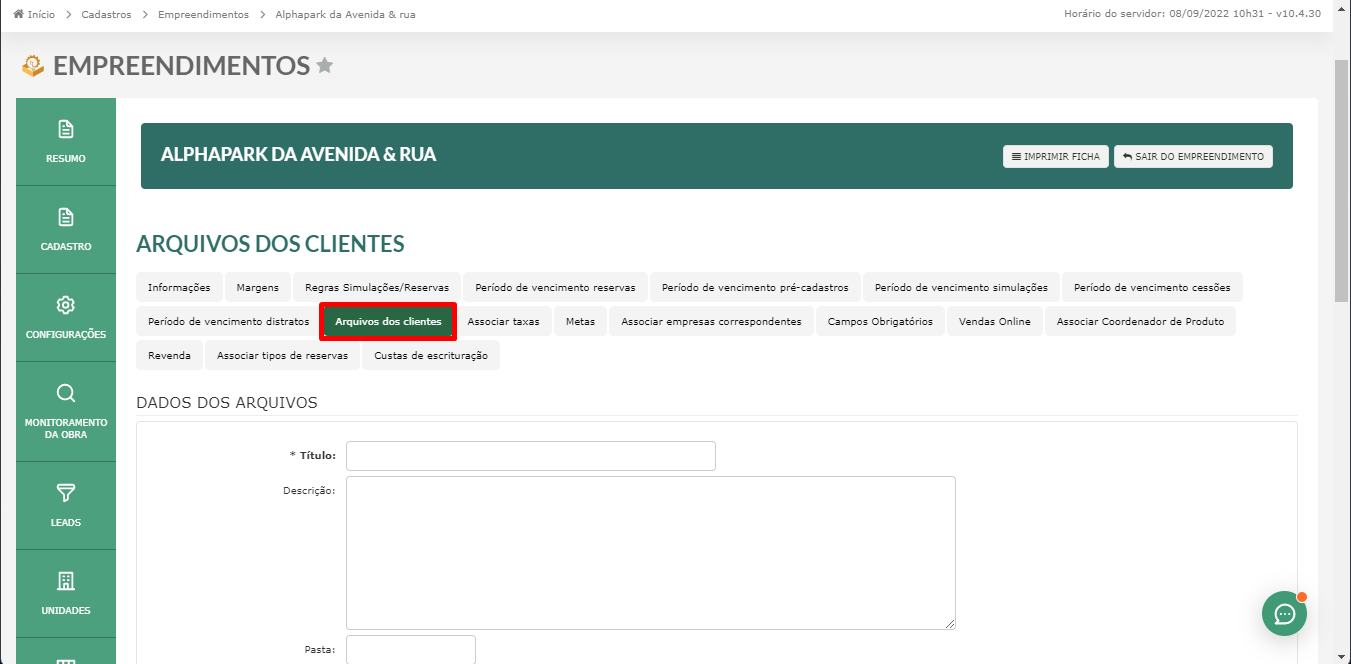Click Alphapark da Avenida & rua breadcrumb

(345, 15)
